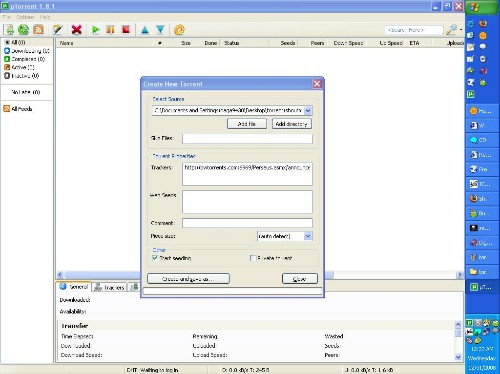Click DHT Waiting to log in status
Viewport: 500px width, 374px height.
pyautogui.click(x=152, y=370)
